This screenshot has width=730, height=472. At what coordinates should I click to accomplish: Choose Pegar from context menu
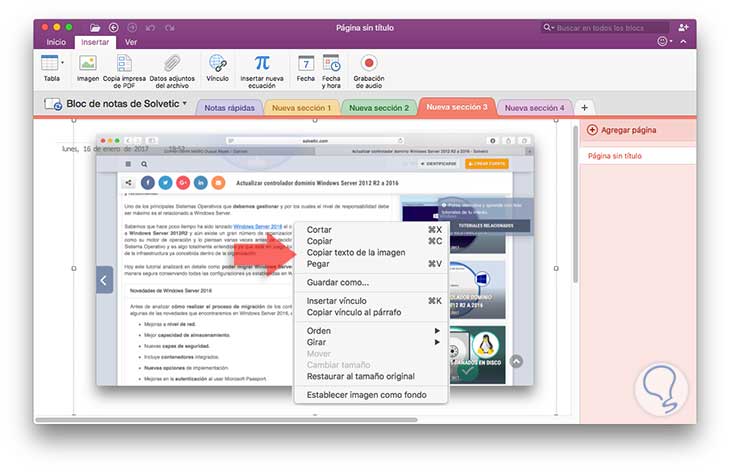coord(372,264)
